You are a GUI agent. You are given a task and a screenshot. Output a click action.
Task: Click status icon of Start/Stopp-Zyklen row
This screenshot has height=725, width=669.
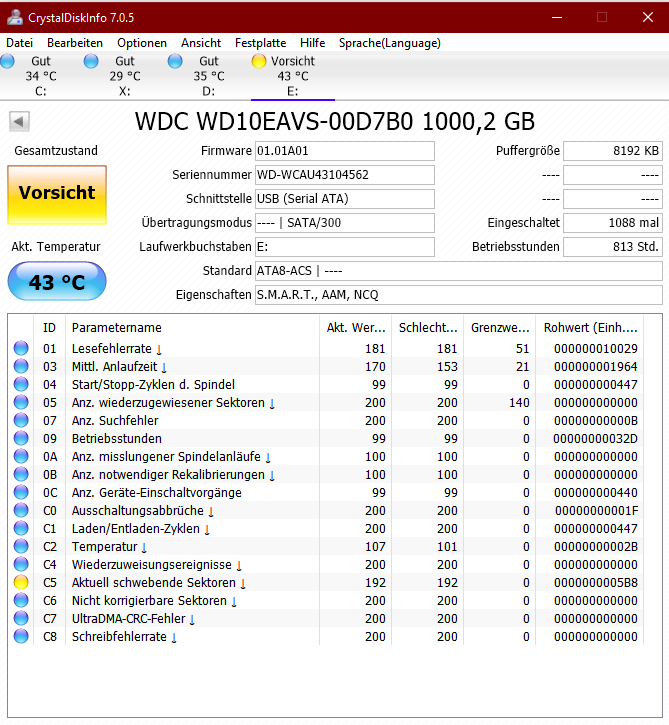[21, 384]
